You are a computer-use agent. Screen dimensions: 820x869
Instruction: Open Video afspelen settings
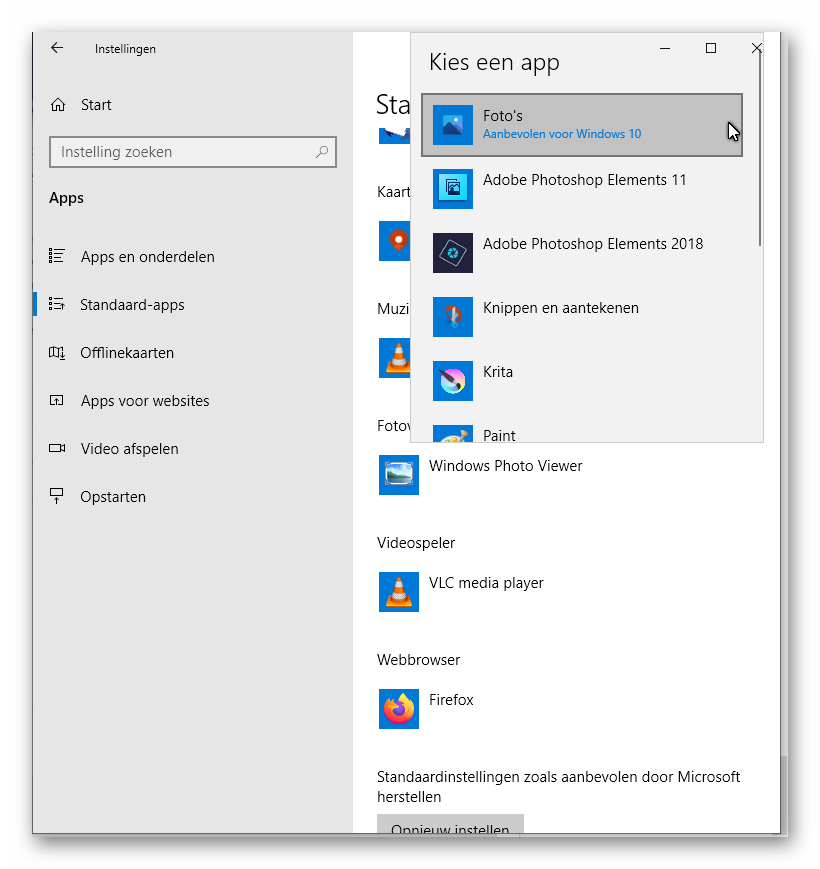click(x=129, y=449)
